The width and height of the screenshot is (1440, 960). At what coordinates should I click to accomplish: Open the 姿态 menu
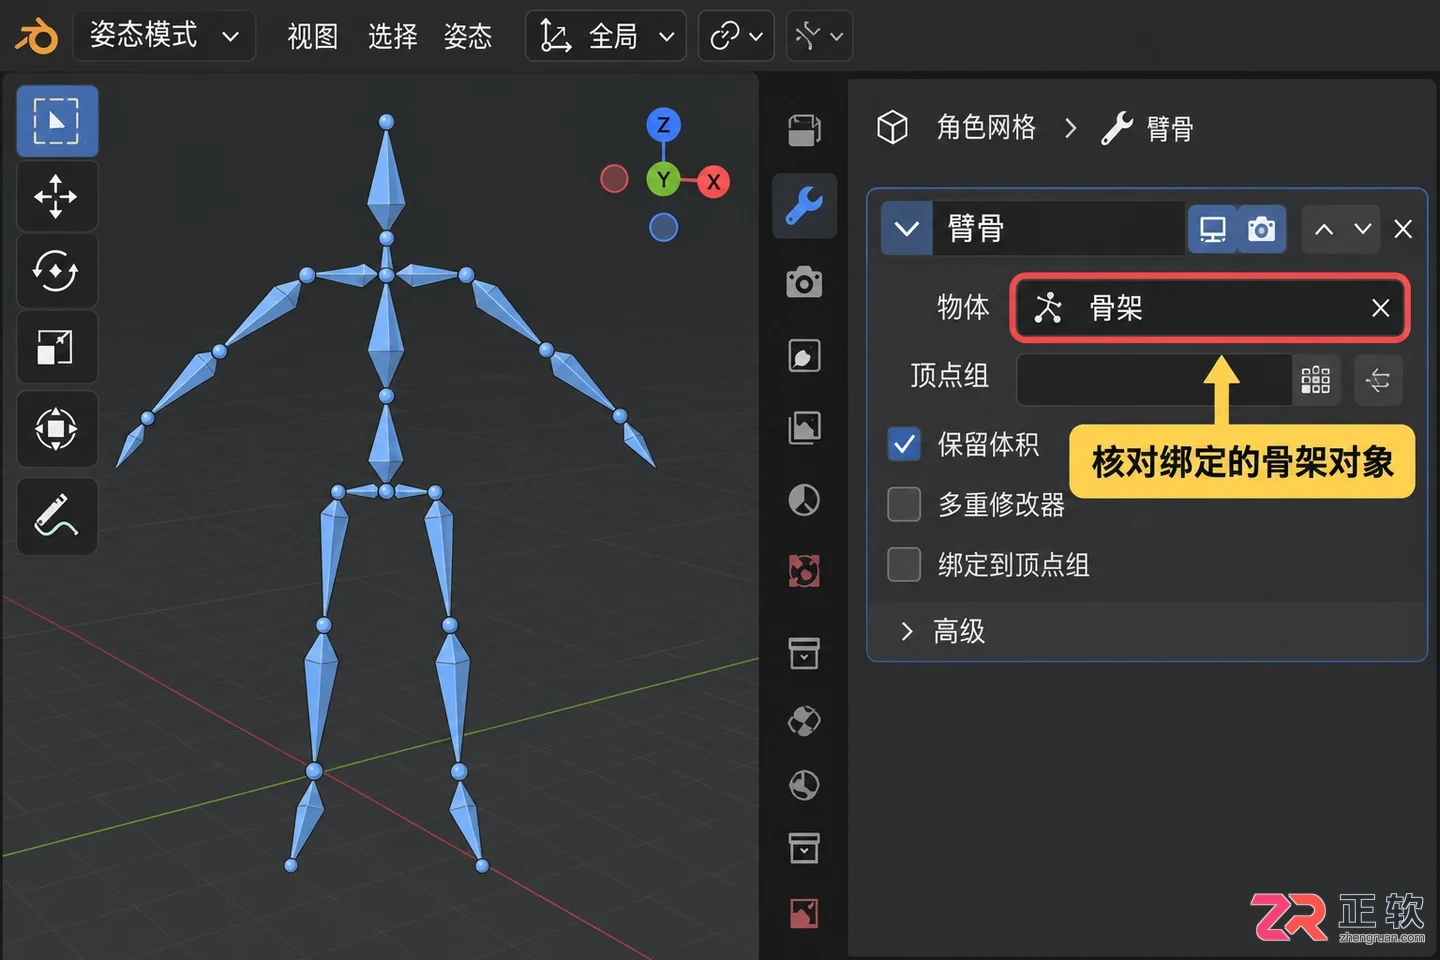pos(468,36)
